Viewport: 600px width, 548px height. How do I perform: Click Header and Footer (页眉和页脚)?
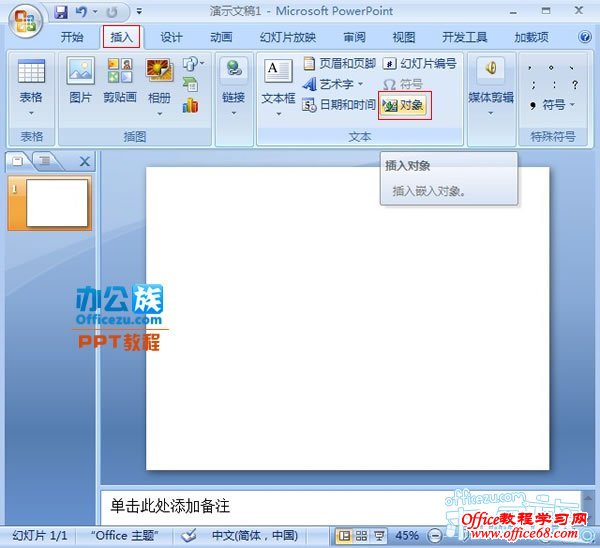pyautogui.click(x=339, y=63)
